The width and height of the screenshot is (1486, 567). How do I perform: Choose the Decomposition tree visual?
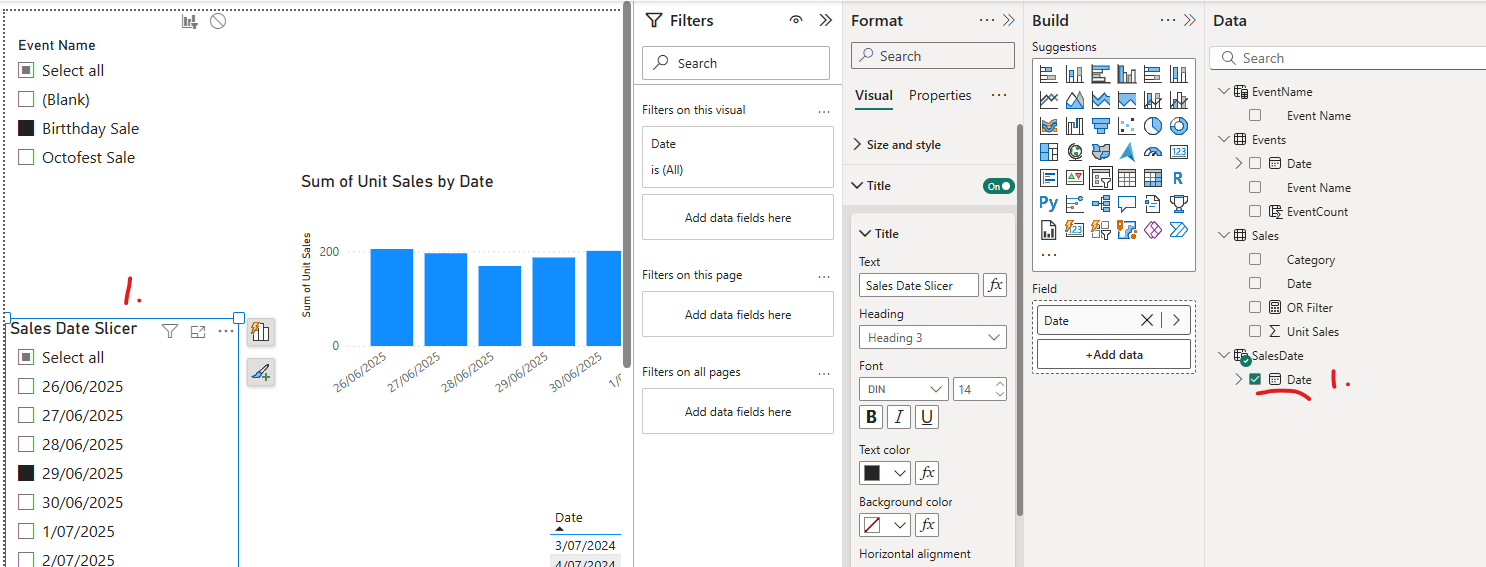[1101, 204]
